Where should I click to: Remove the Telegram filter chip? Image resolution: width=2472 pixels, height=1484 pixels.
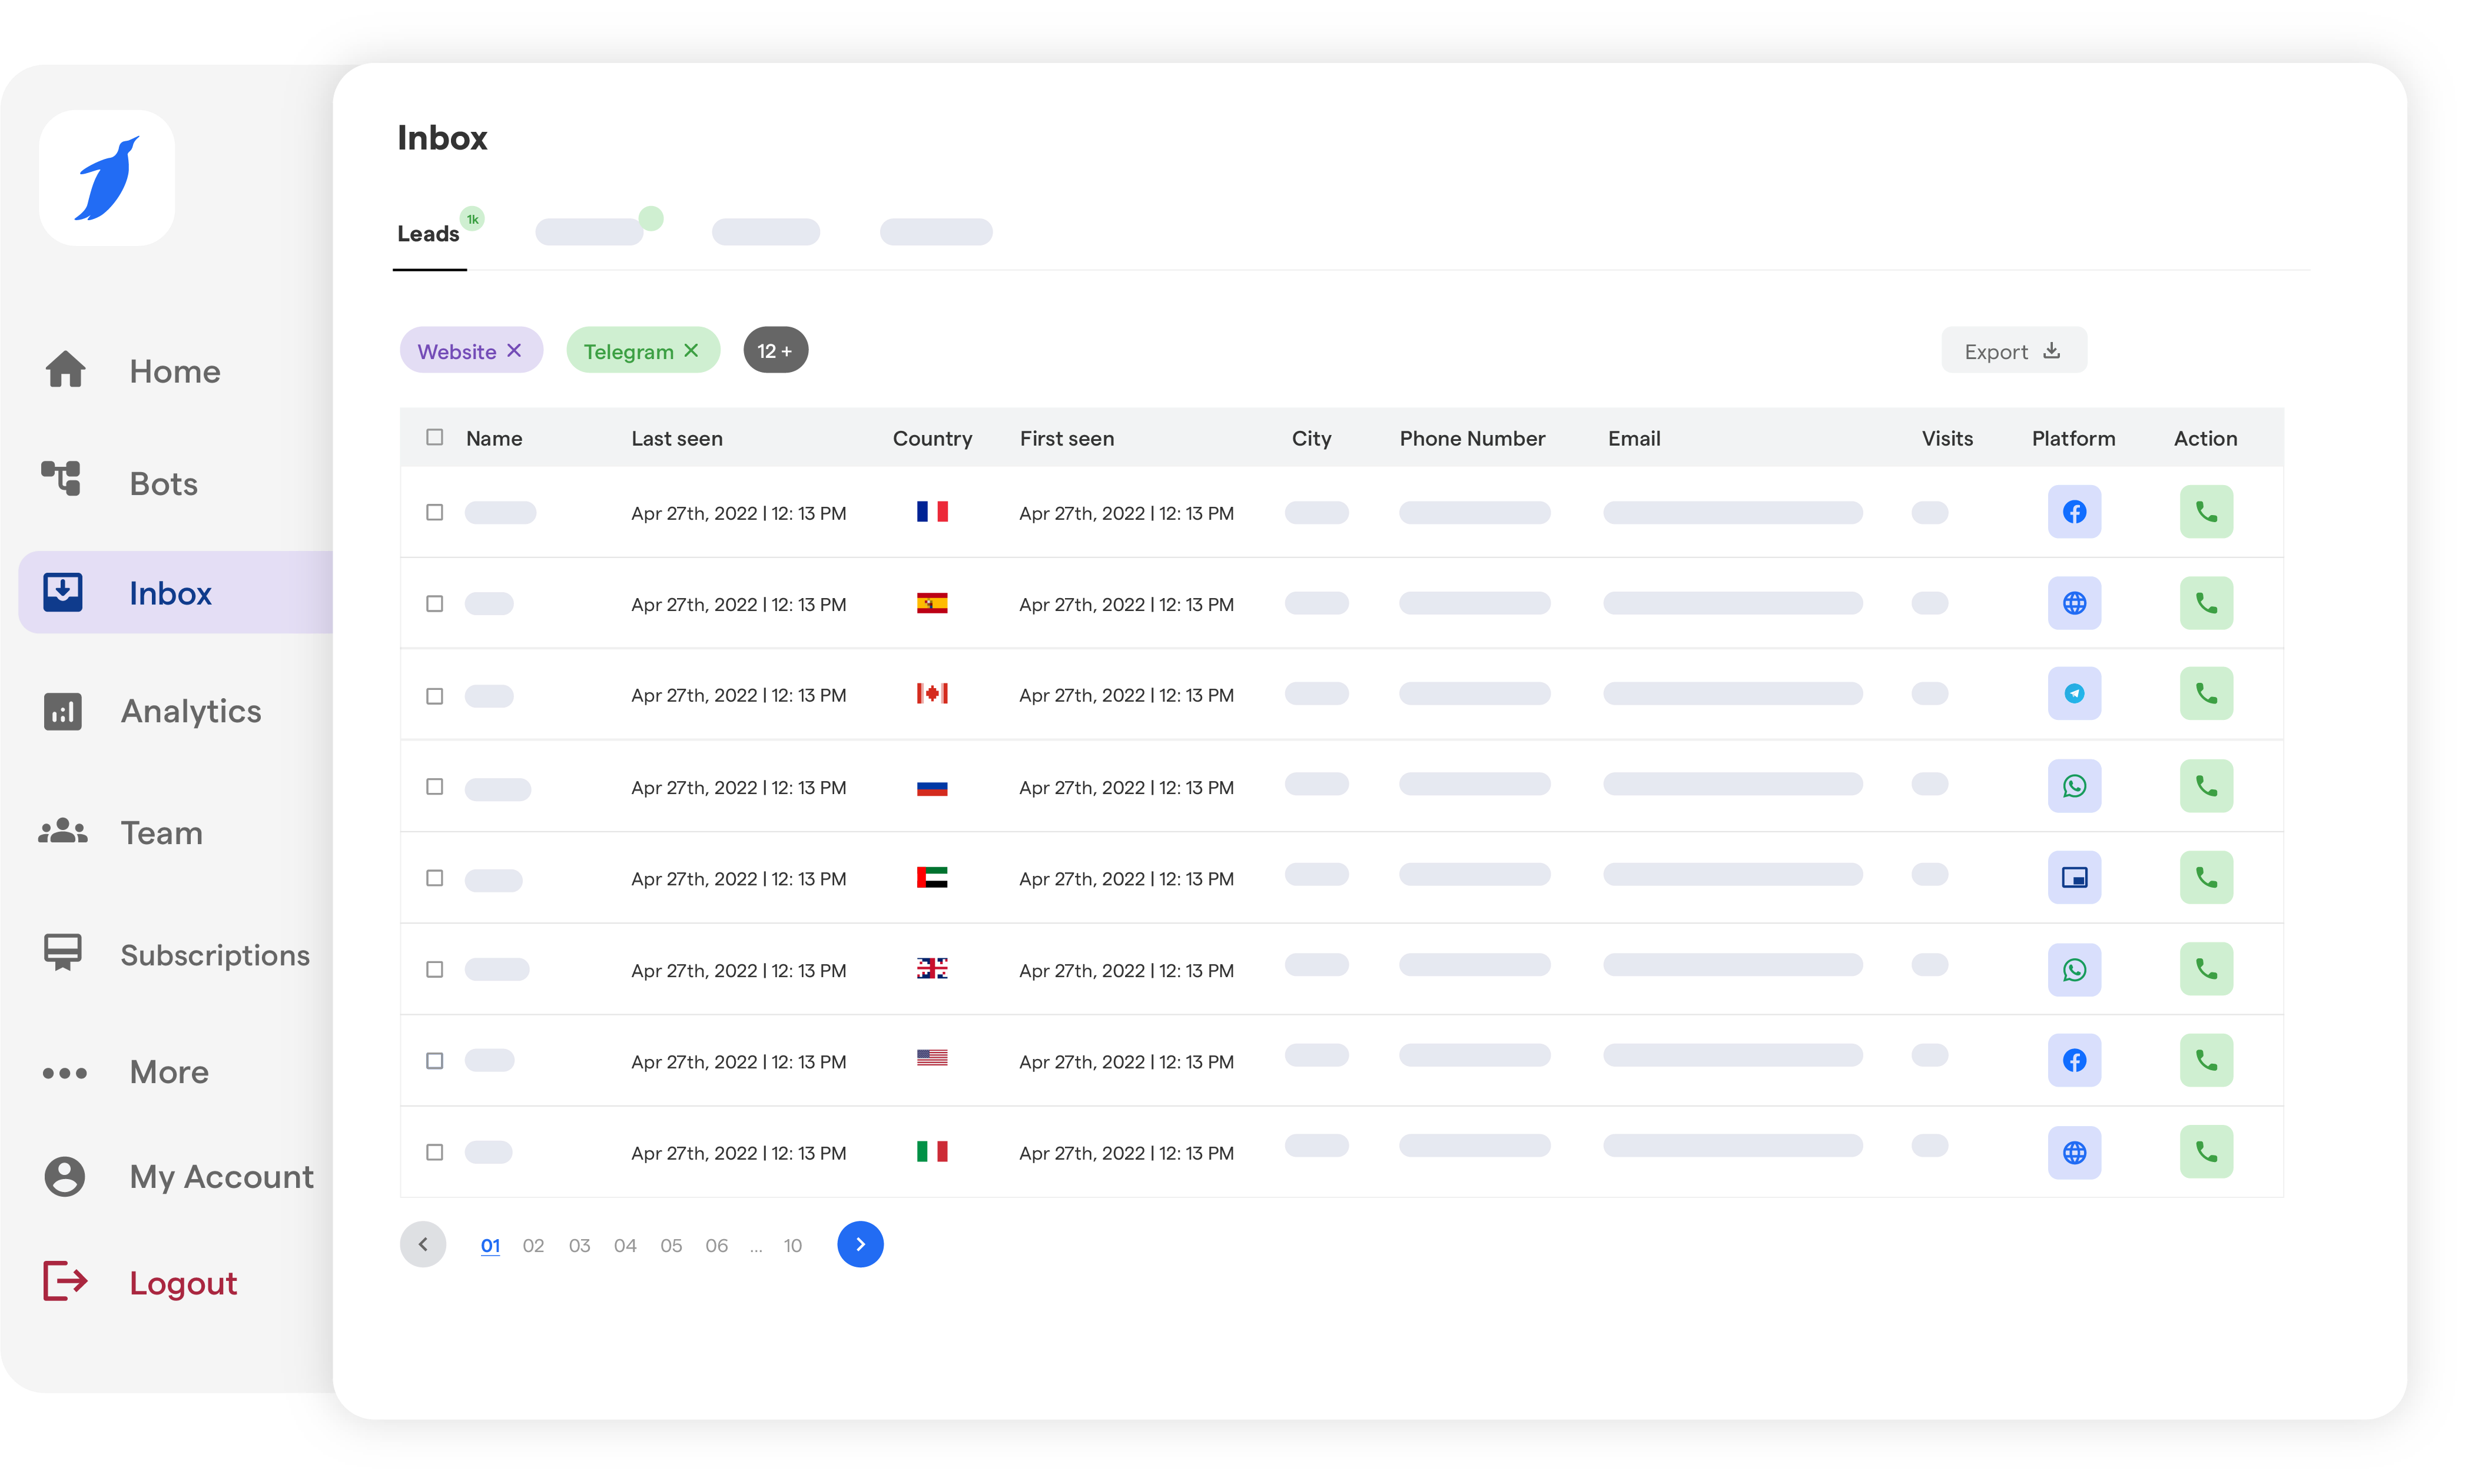click(691, 351)
